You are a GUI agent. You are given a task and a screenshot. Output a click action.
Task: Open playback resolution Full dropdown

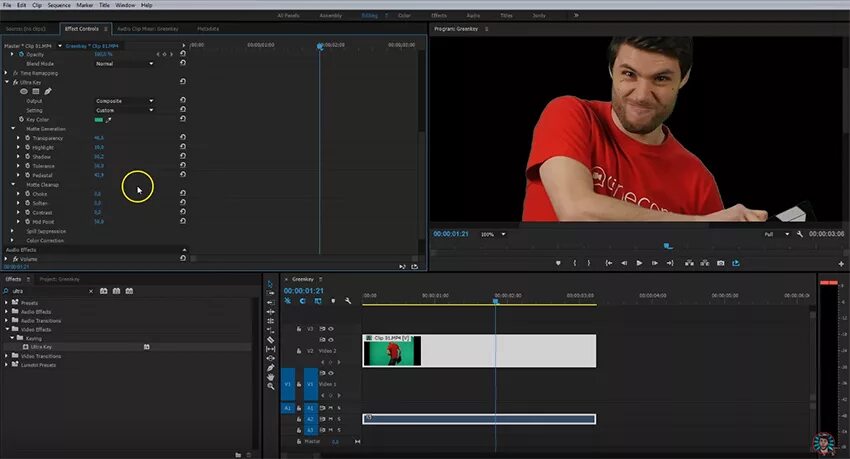pyautogui.click(x=776, y=234)
